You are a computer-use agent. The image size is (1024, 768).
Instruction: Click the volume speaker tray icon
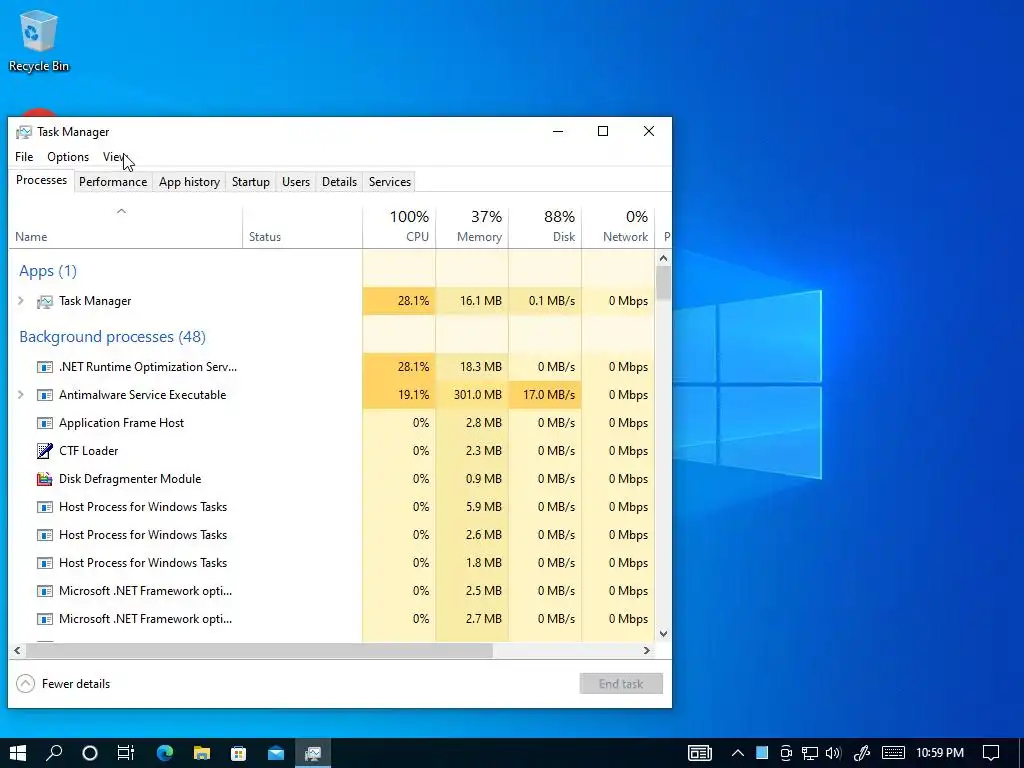(833, 753)
